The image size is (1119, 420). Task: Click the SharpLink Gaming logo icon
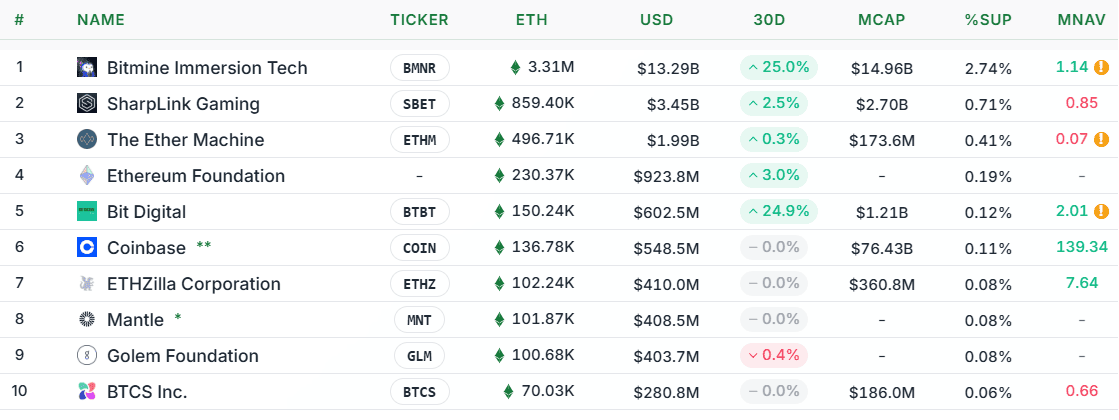[87, 103]
